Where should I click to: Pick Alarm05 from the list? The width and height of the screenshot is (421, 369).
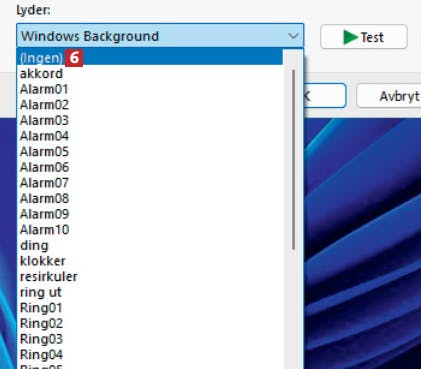click(x=150, y=152)
